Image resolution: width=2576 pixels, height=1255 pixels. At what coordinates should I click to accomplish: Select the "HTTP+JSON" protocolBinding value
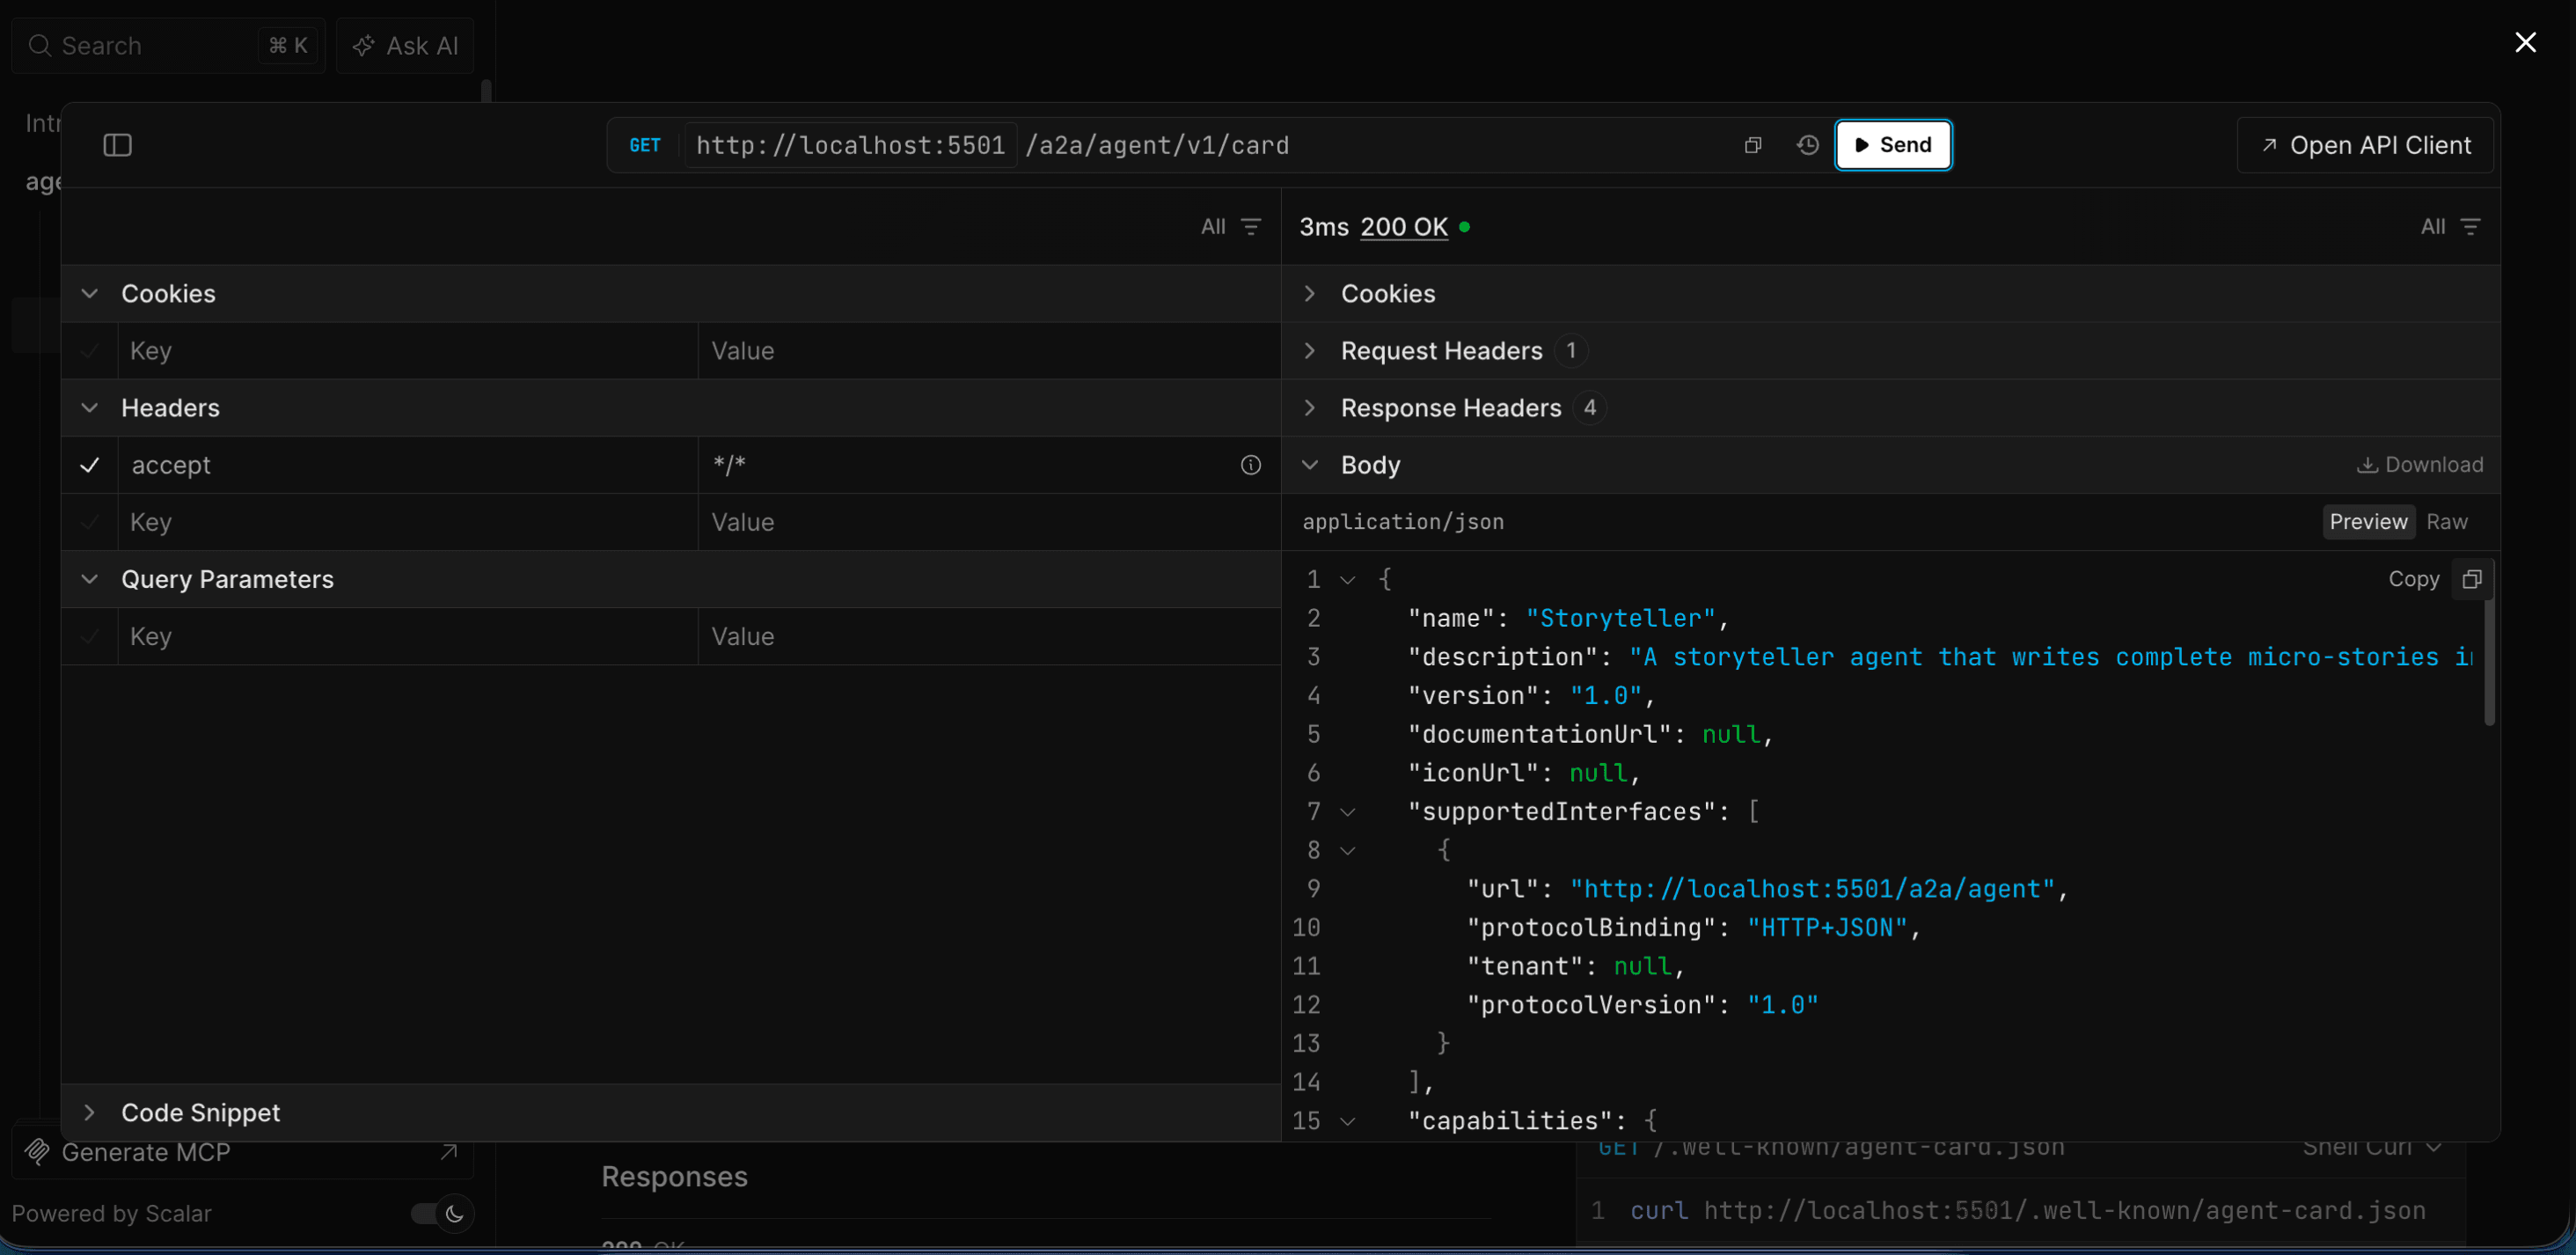tap(1828, 928)
